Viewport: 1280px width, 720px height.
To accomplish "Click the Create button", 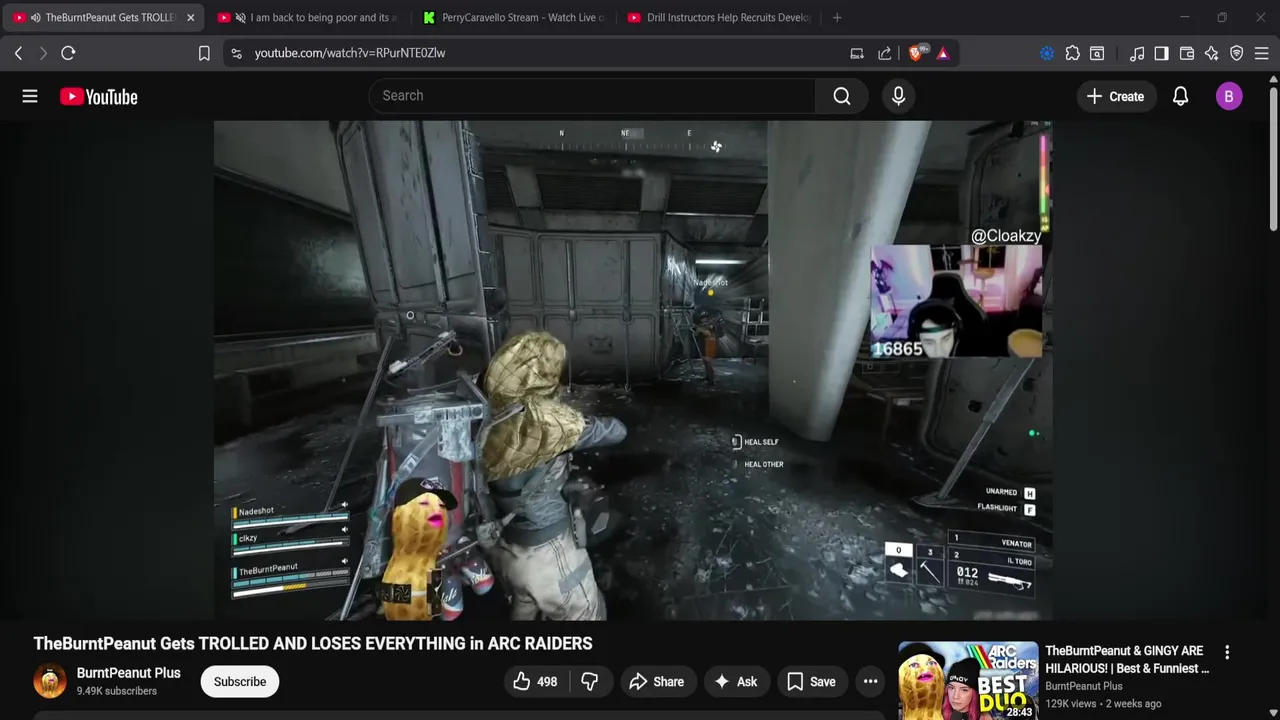I will click(1116, 96).
